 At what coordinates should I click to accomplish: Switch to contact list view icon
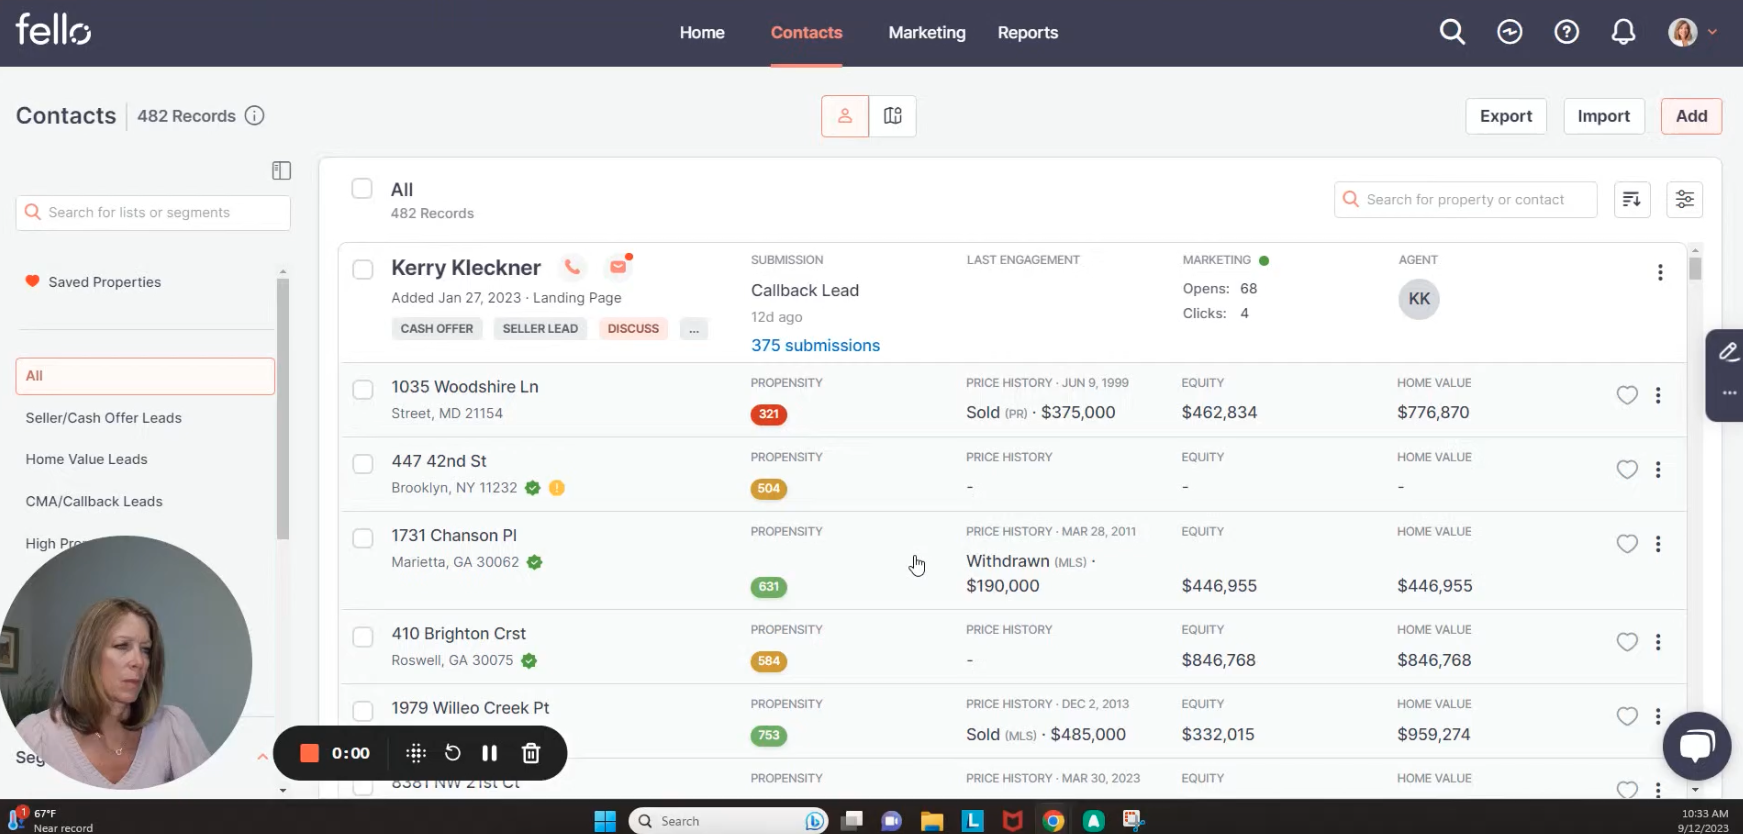click(845, 116)
